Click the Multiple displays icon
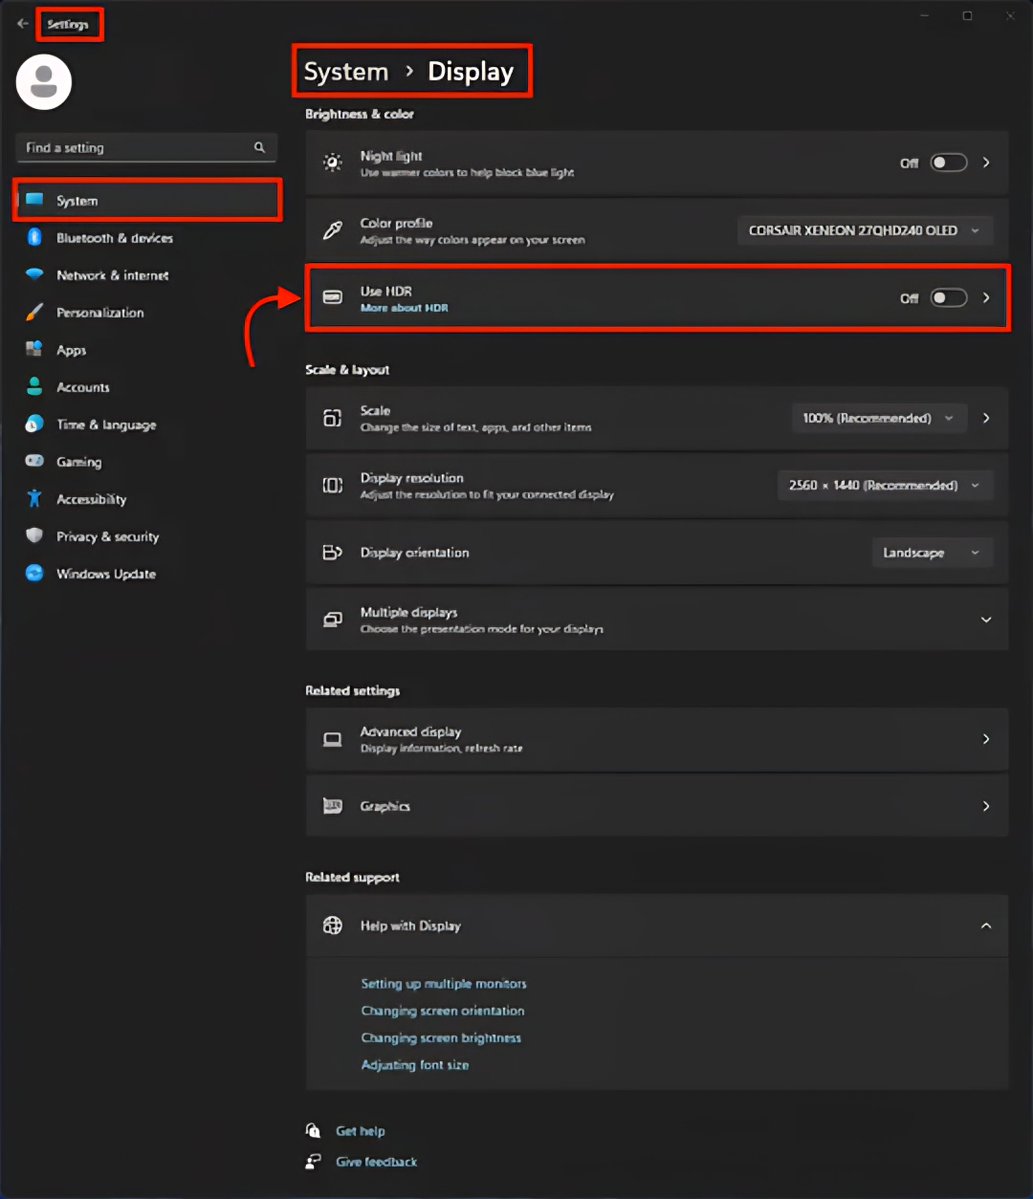1033x1199 pixels. pos(332,619)
